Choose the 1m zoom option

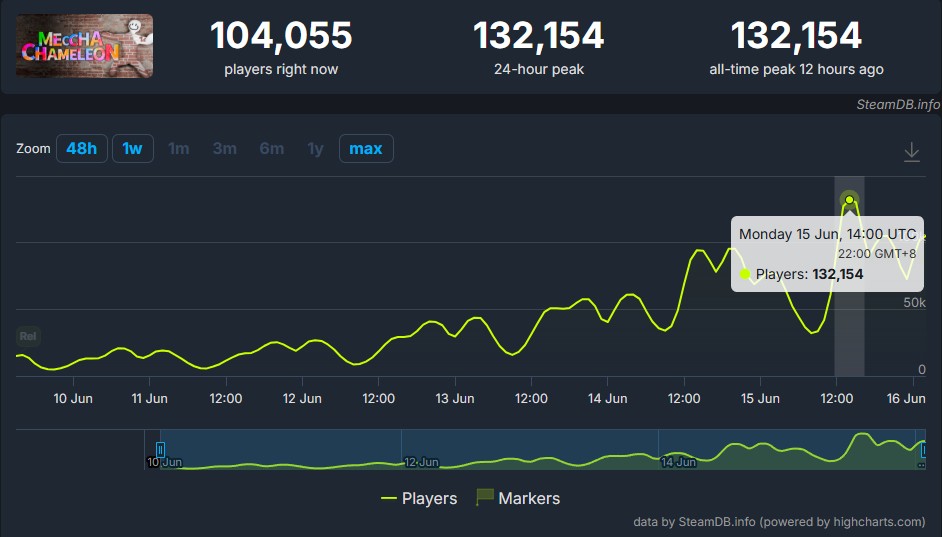coord(178,148)
